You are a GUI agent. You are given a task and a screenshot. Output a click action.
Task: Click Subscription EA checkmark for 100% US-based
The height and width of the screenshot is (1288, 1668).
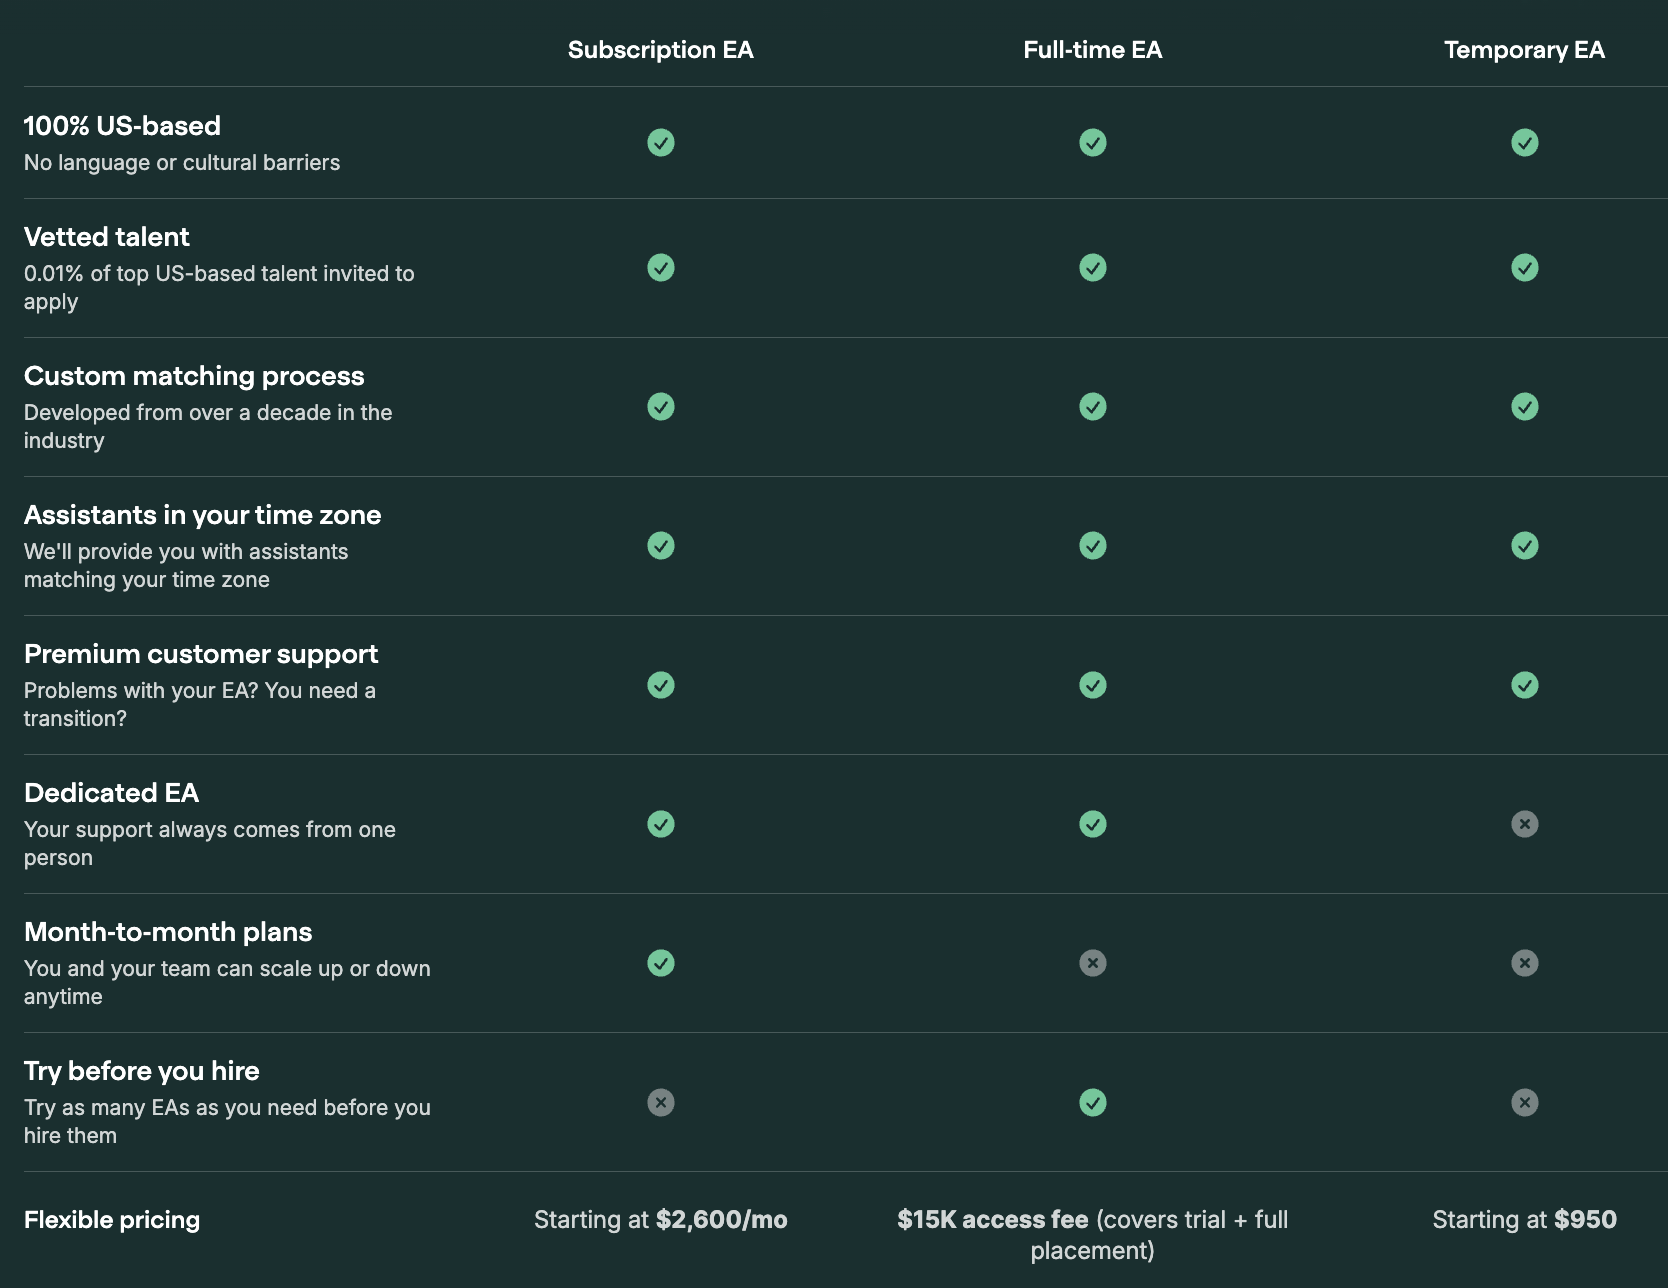click(x=660, y=143)
